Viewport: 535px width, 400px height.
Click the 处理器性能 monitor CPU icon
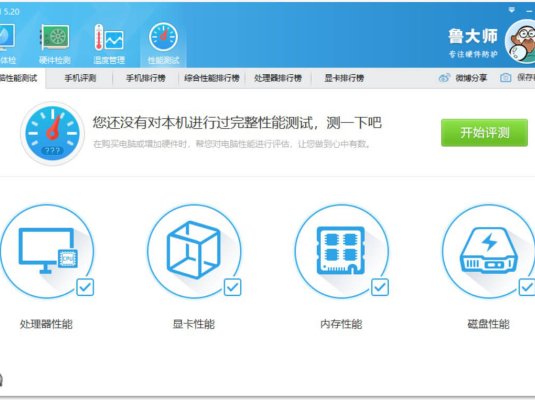point(48,251)
